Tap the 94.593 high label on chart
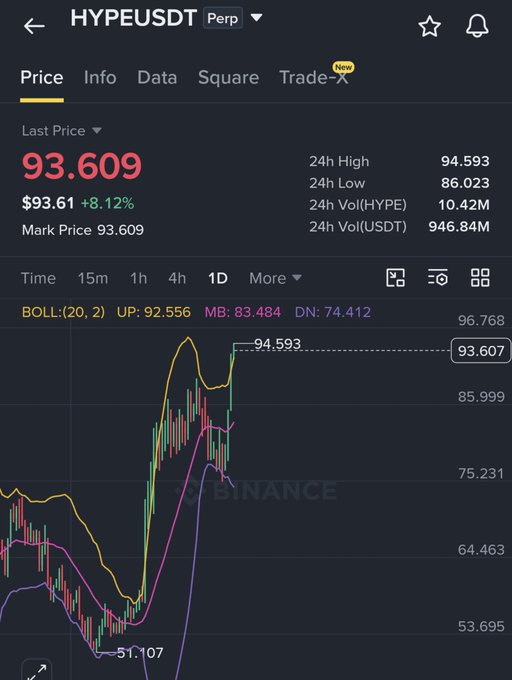The image size is (512, 680). (277, 344)
